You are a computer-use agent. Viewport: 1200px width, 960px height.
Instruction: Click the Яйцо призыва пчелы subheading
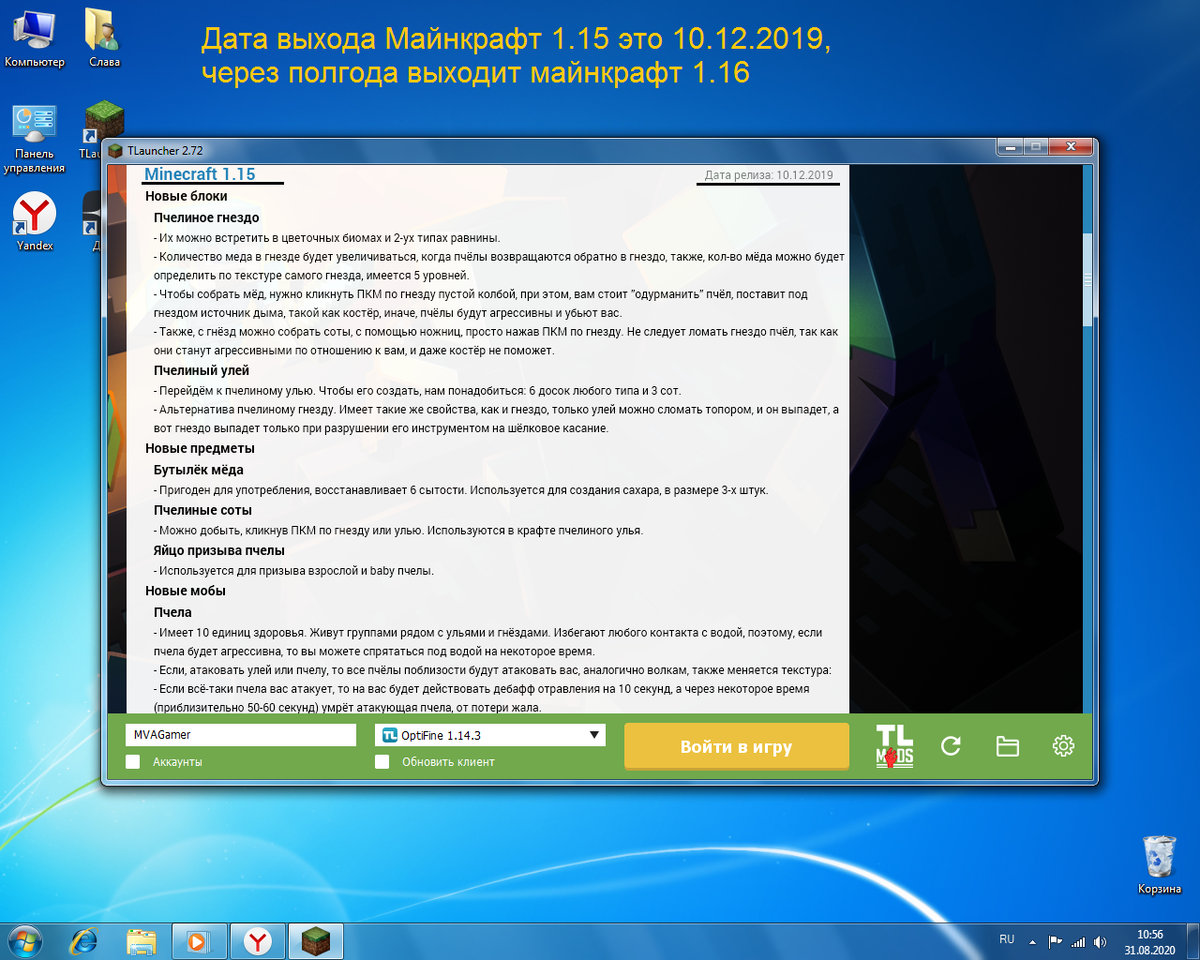coord(220,550)
